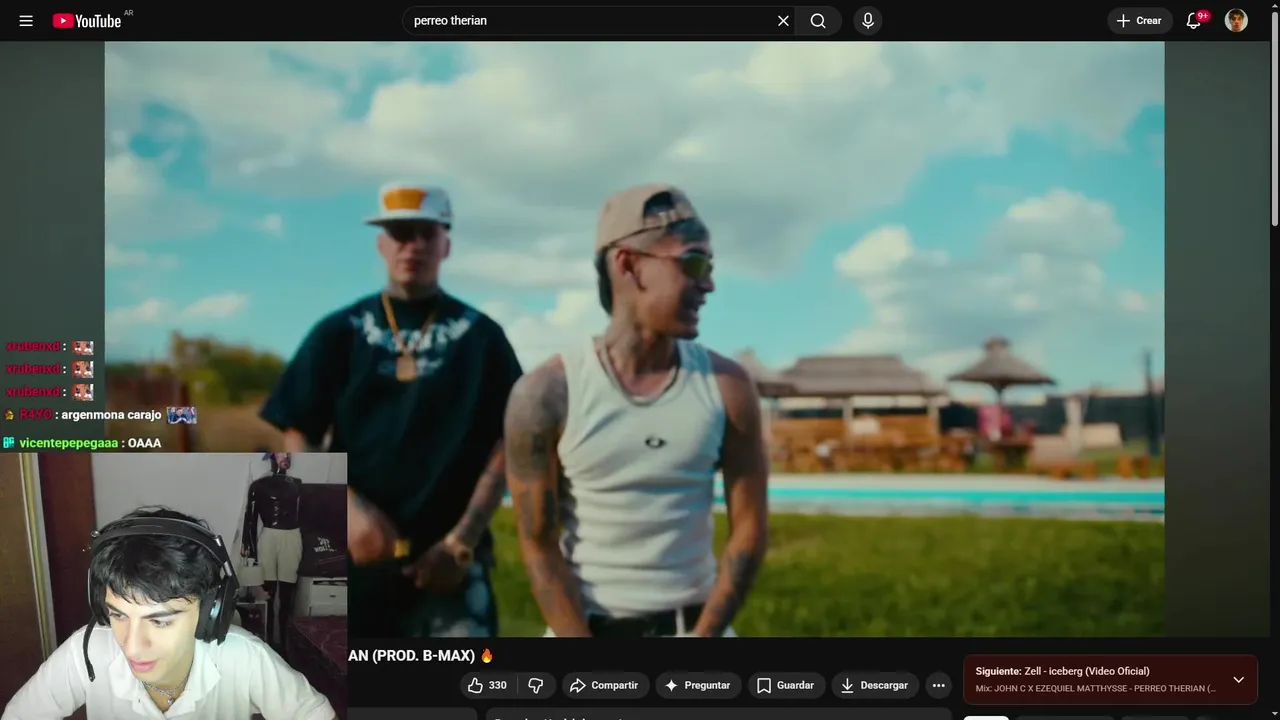Expand the Siguiente playlist panel chevron
This screenshot has width=1280, height=720.
tap(1238, 680)
